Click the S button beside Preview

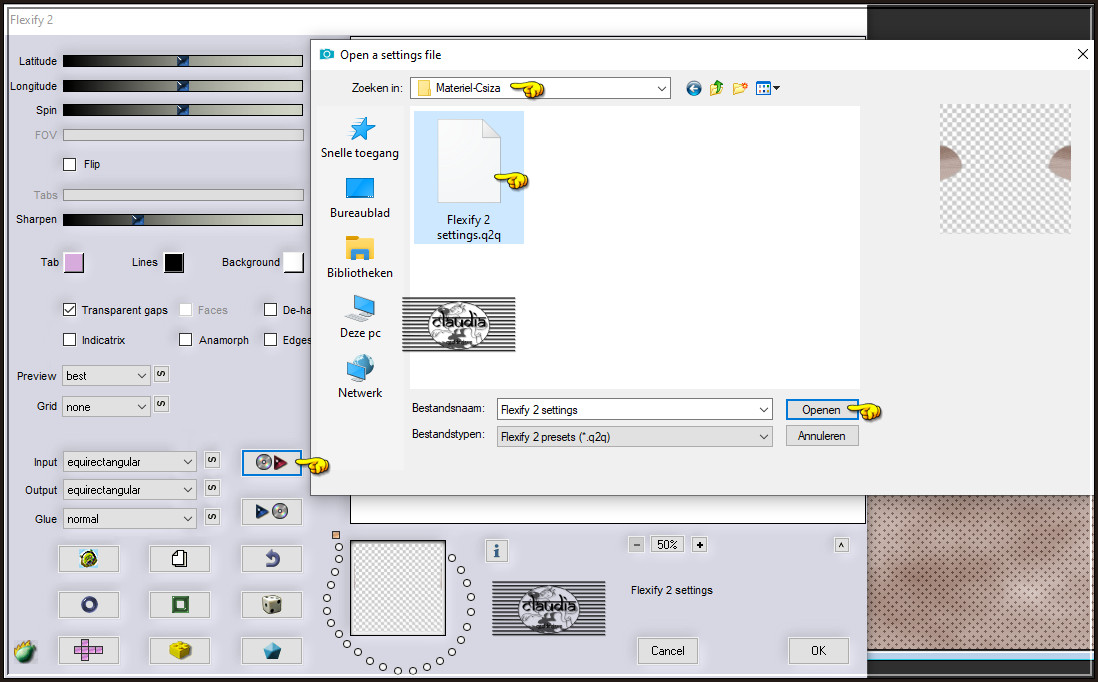[x=161, y=374]
